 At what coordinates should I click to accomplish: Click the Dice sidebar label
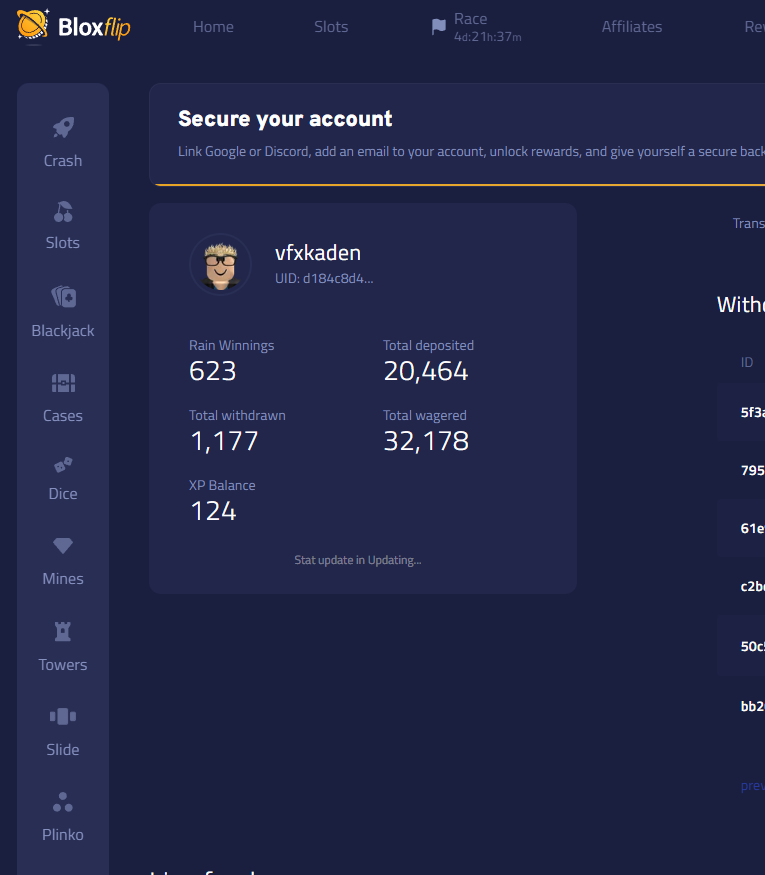click(x=63, y=494)
